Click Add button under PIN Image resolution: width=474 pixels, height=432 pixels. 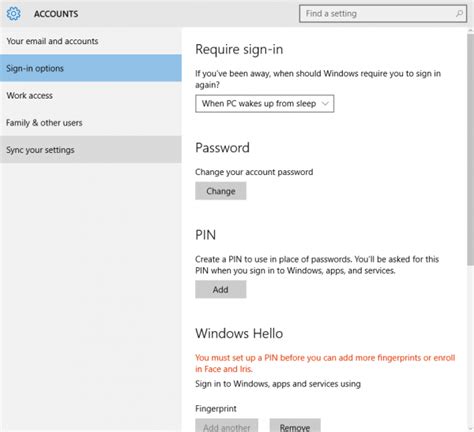coord(221,289)
